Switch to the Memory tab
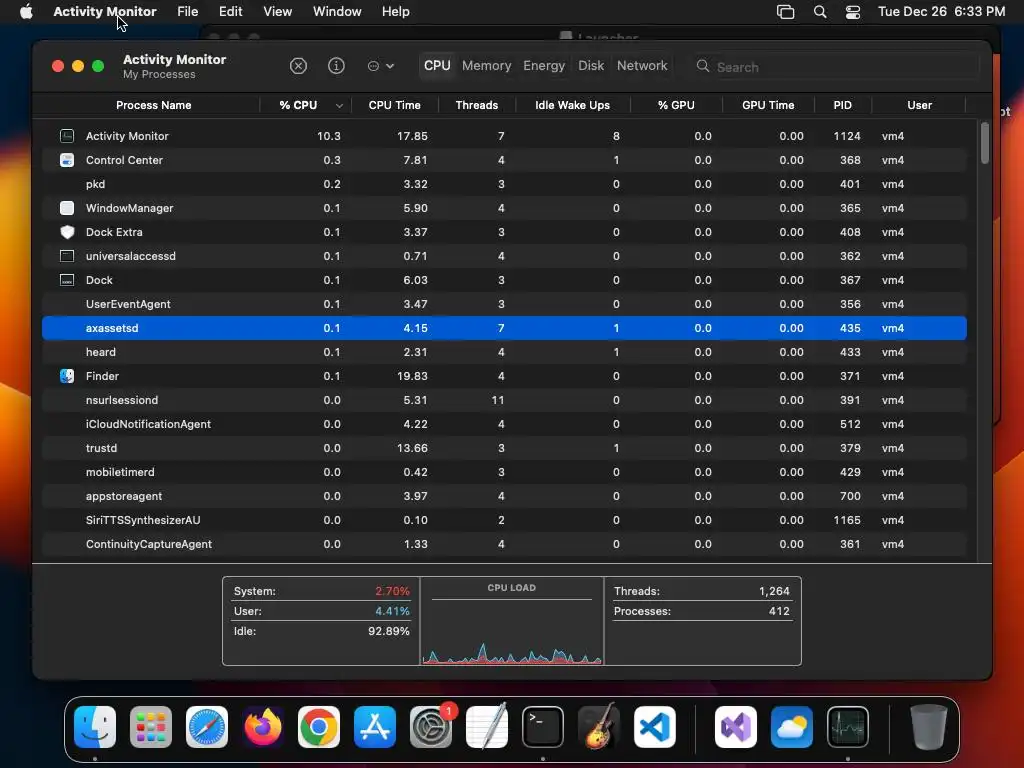Image resolution: width=1024 pixels, height=768 pixels. [x=487, y=65]
